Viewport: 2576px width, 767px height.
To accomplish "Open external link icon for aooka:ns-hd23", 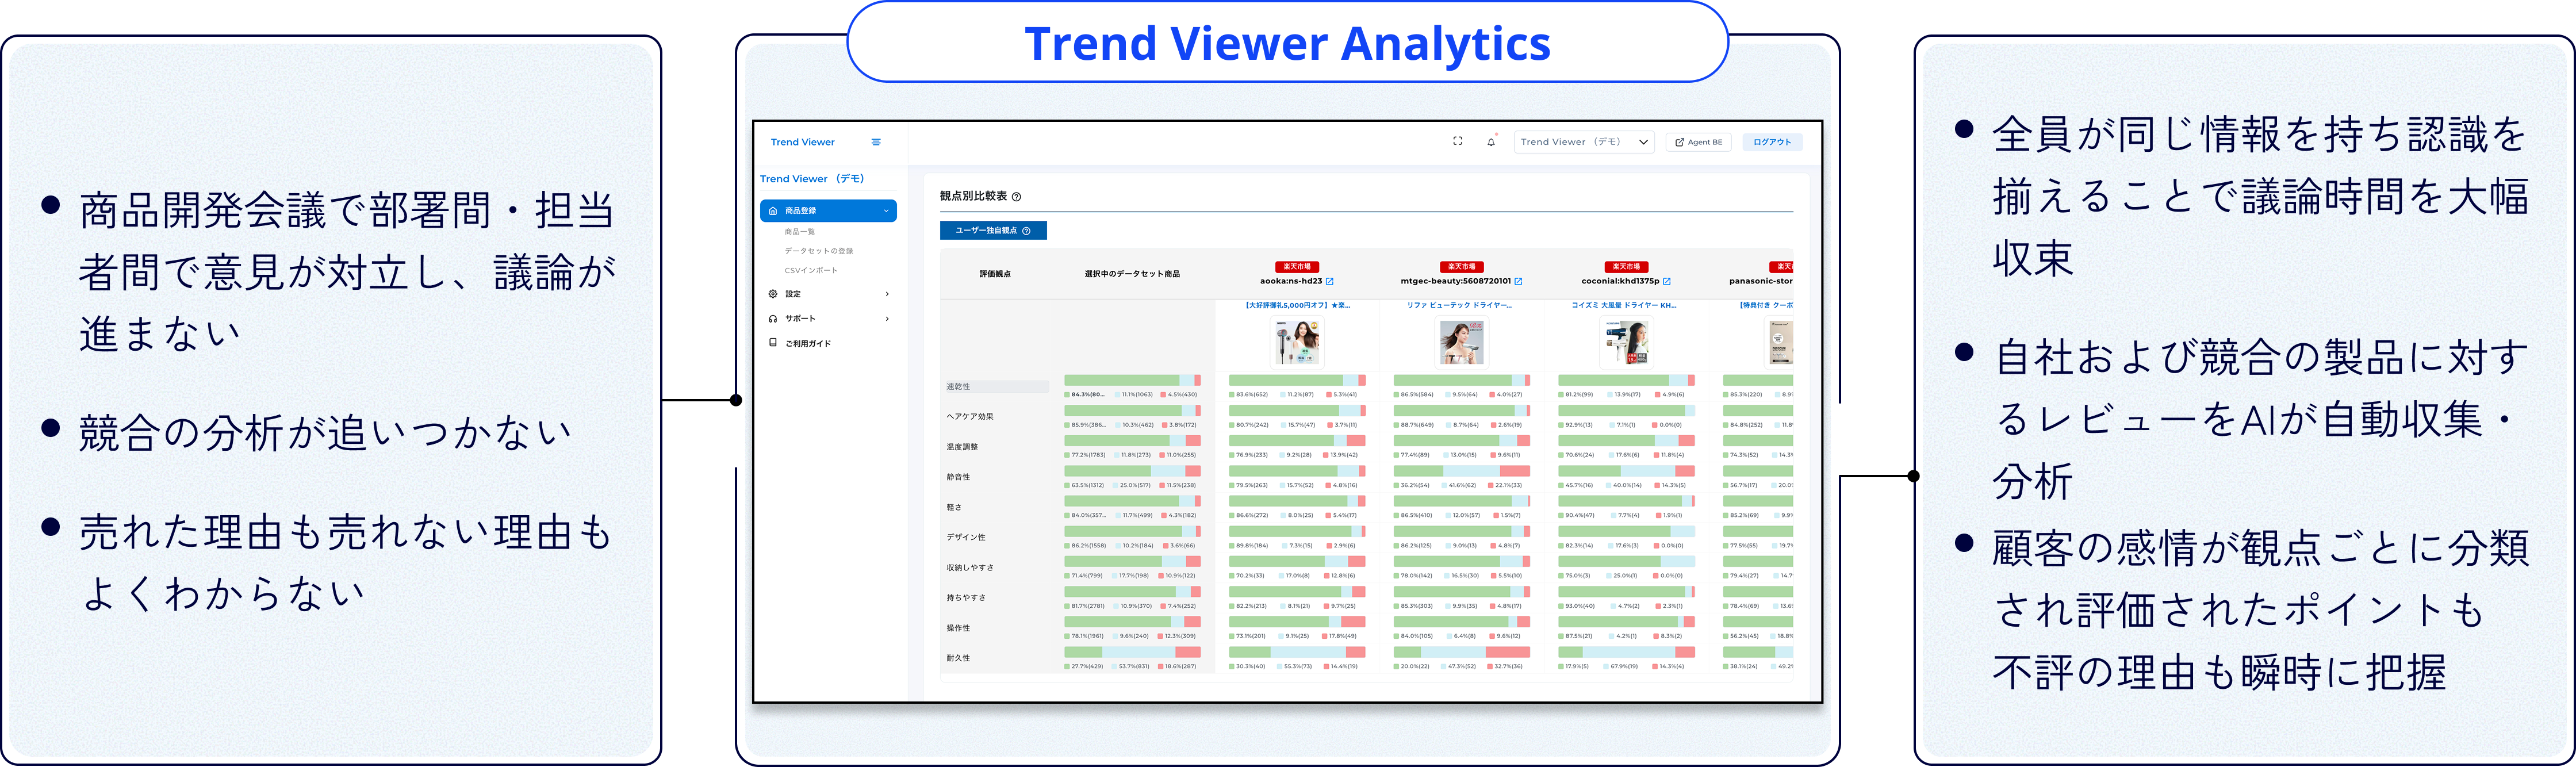I will (x=1329, y=282).
